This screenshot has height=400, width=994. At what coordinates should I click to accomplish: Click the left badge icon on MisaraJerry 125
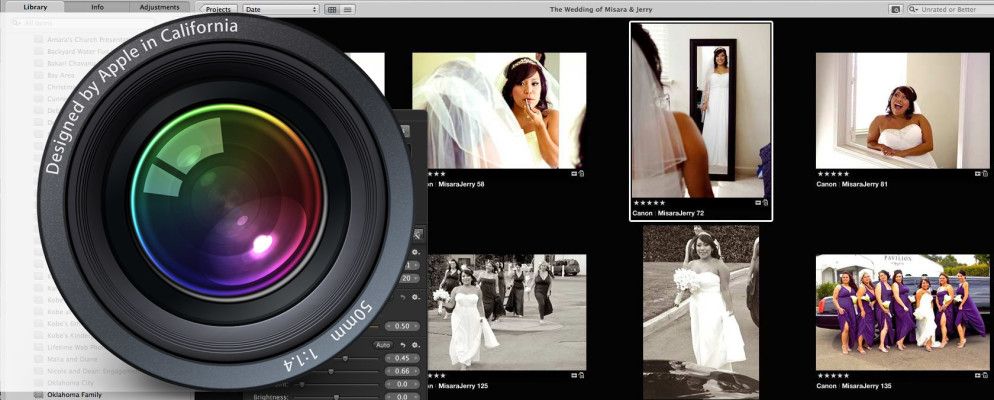(x=574, y=375)
